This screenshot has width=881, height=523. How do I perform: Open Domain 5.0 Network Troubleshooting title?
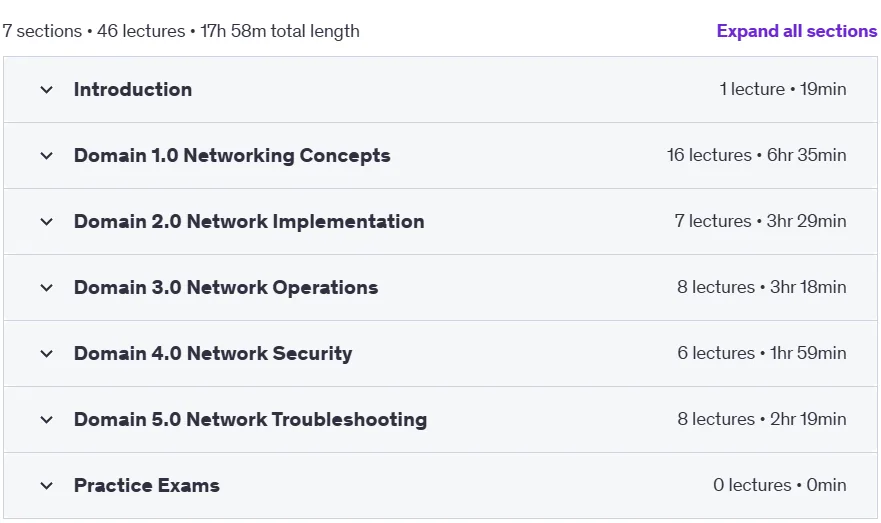(x=250, y=420)
